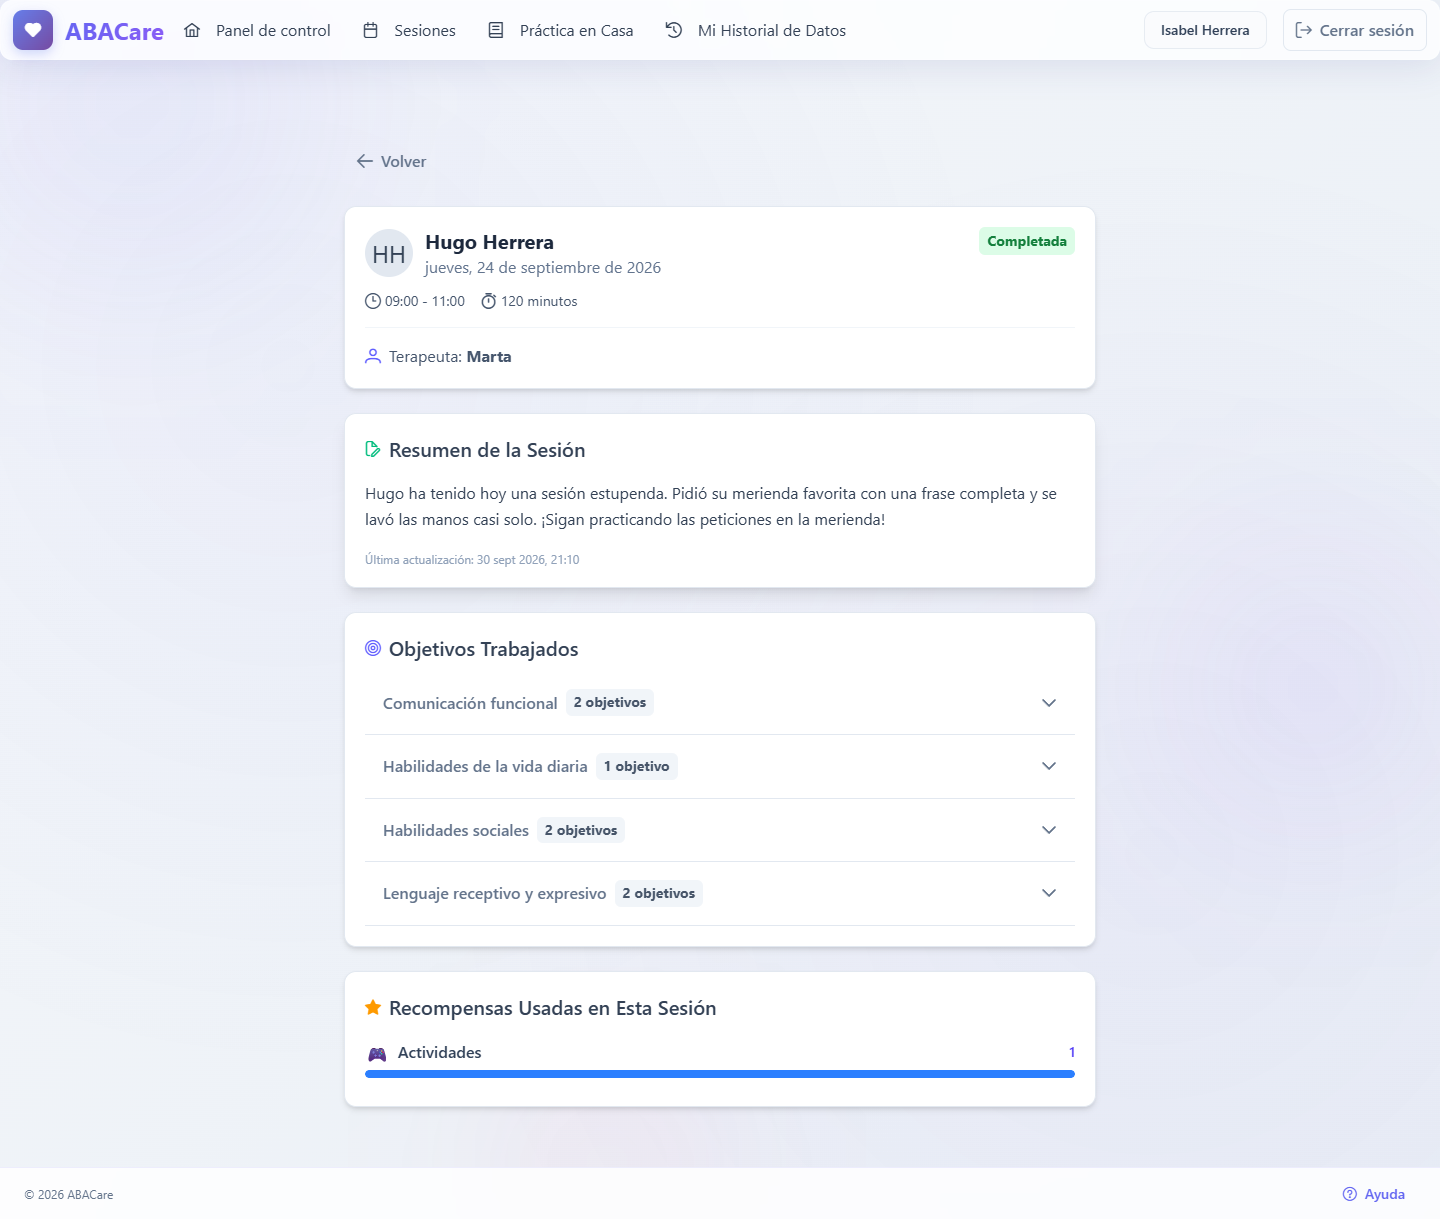Click the ABACare heart logo icon

point(33,30)
